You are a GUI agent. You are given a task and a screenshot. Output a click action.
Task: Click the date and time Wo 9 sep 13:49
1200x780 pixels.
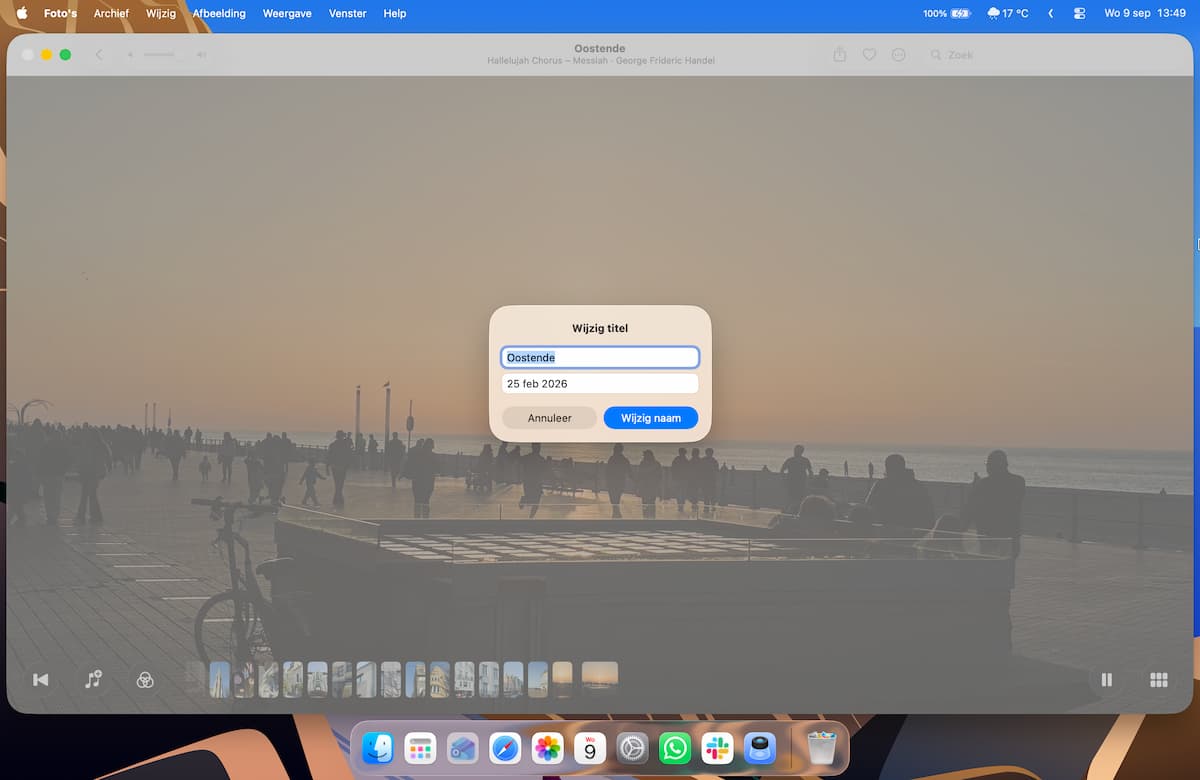1145,13
